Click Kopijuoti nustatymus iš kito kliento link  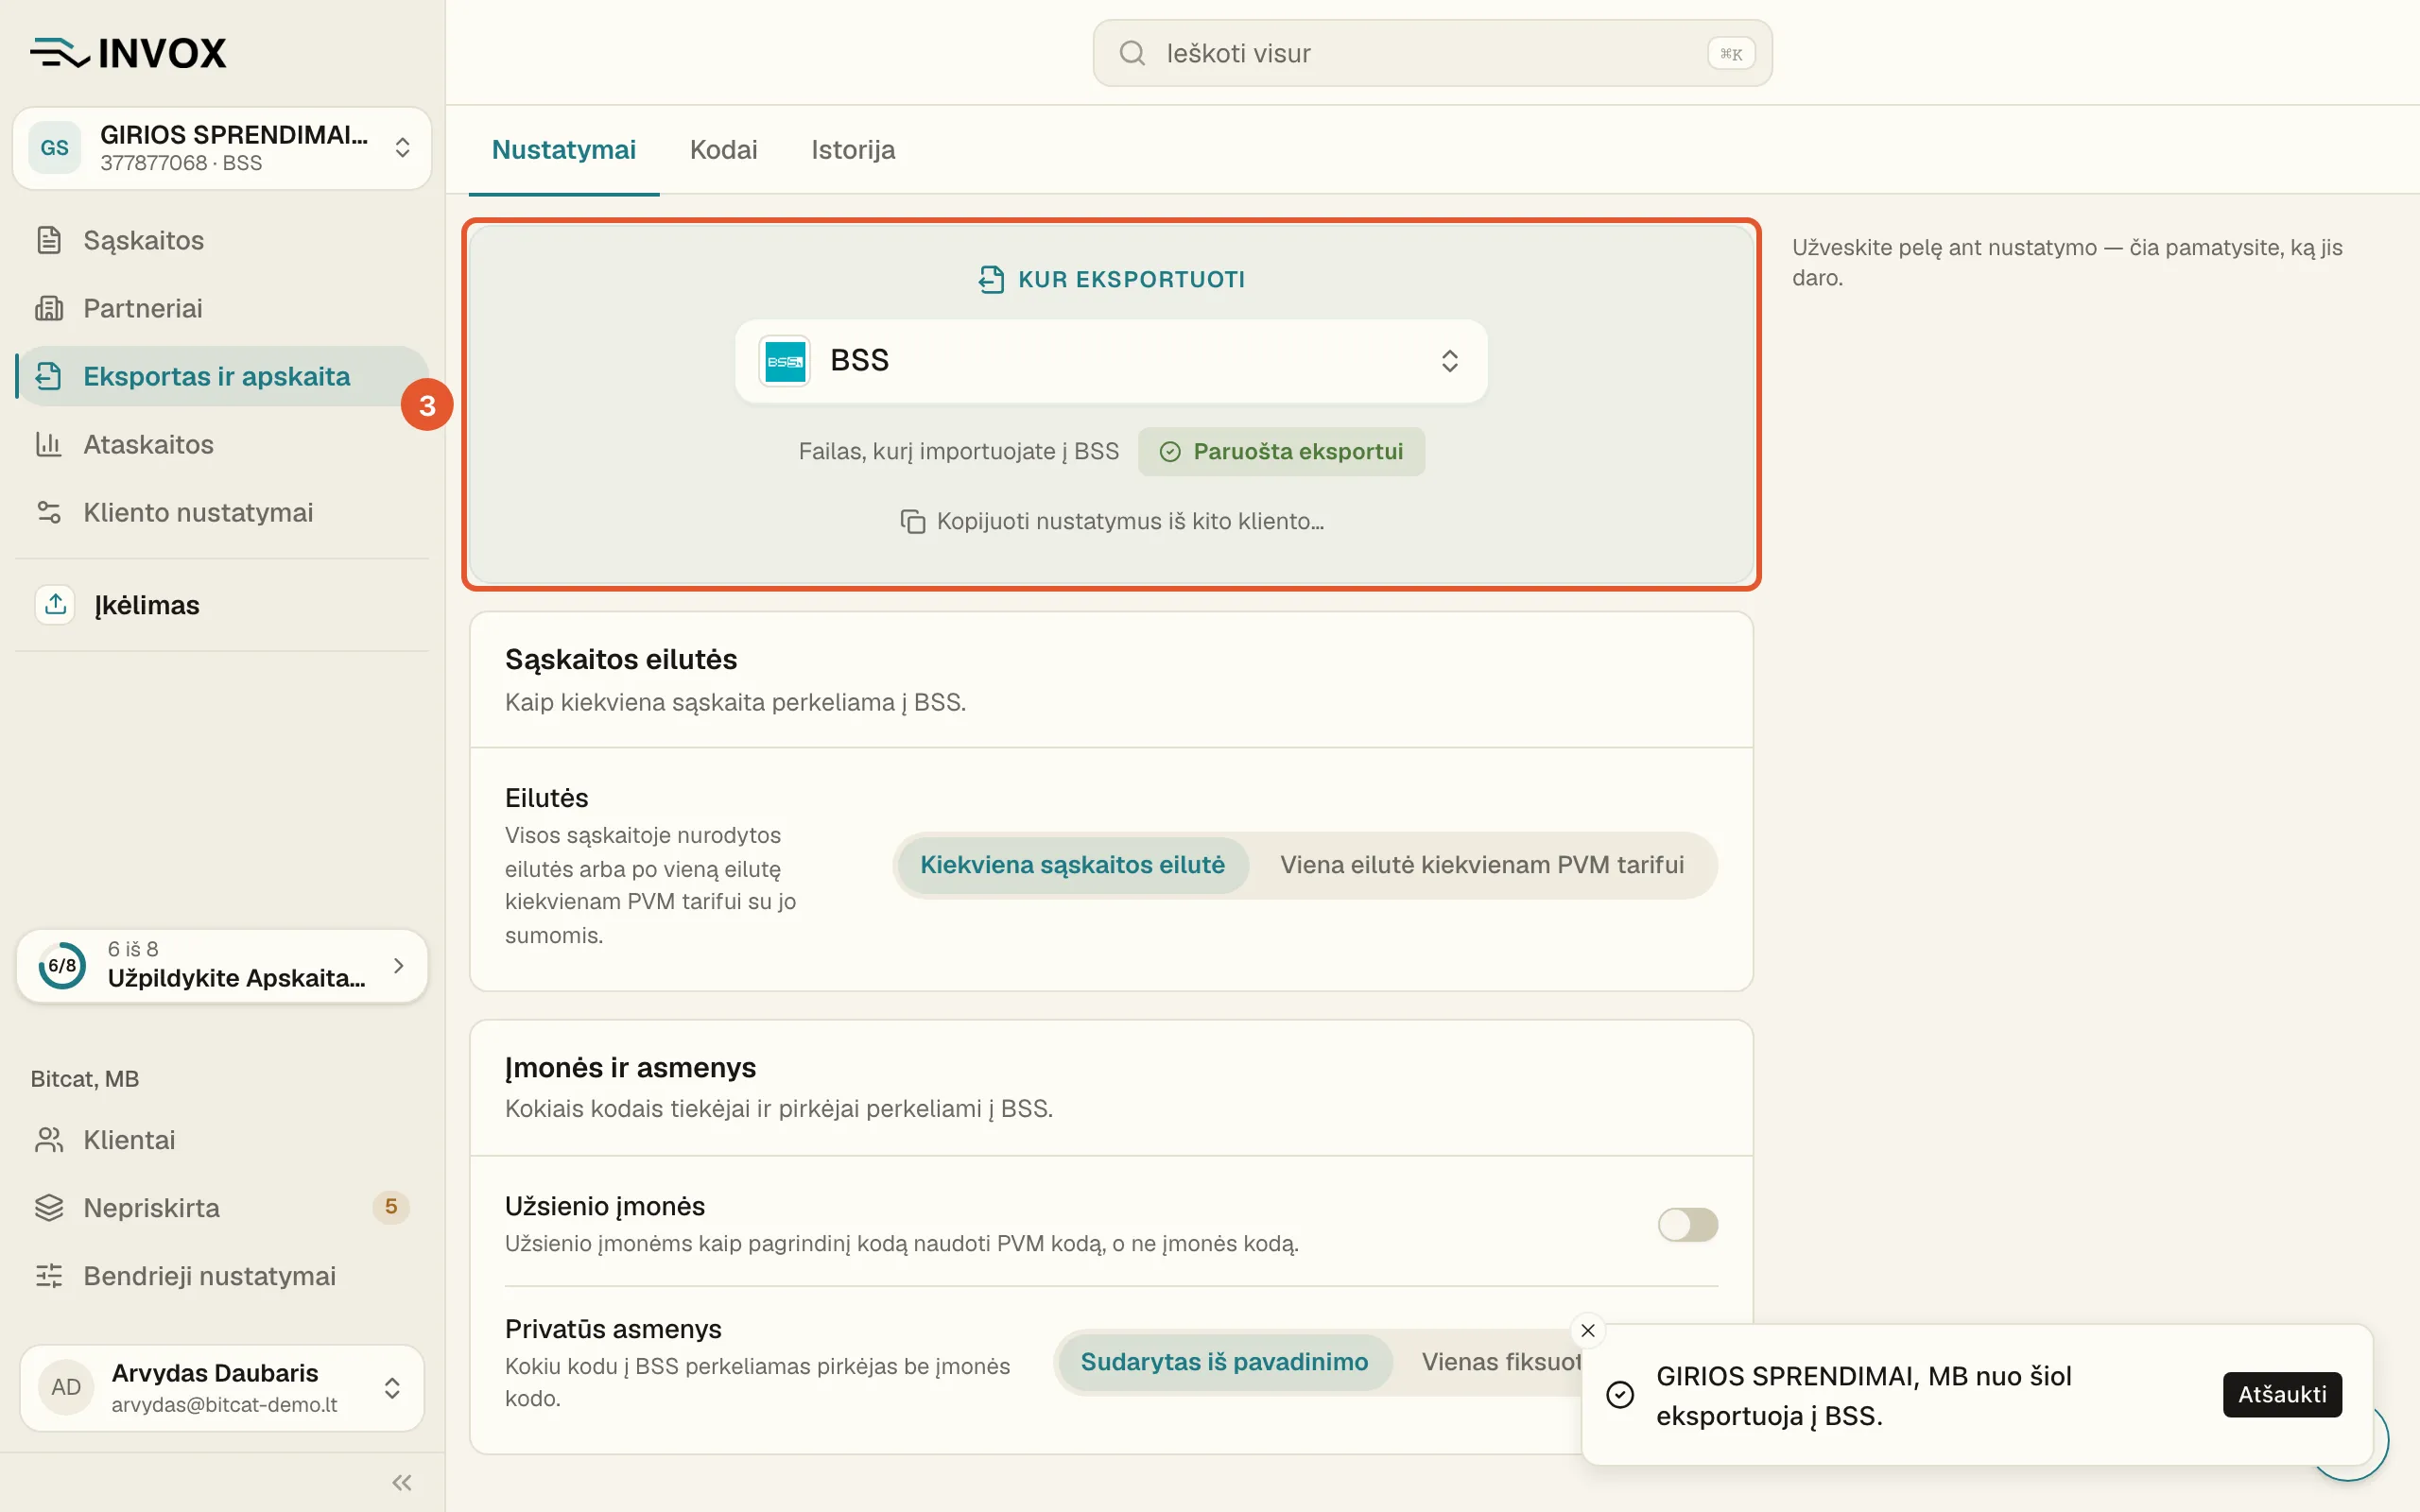click(x=1111, y=521)
